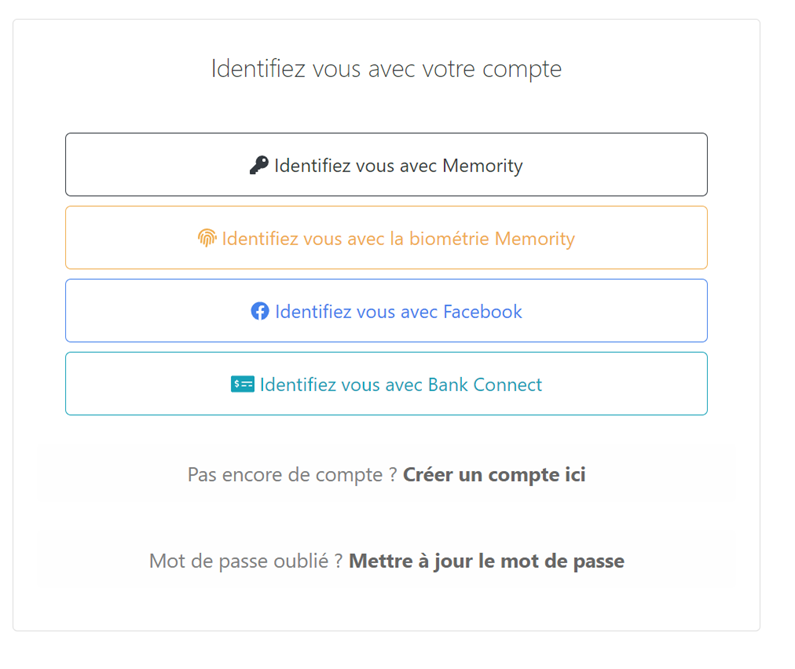Click the orange fingerprint biometric icon
Image resolution: width=795 pixels, height=669 pixels.
point(207,238)
